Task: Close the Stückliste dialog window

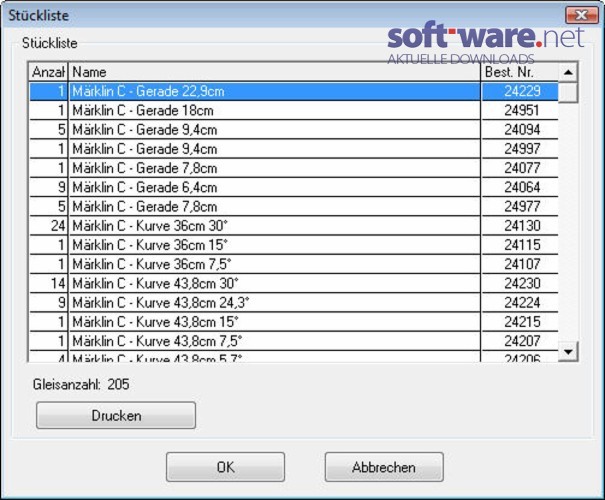Action: (581, 15)
